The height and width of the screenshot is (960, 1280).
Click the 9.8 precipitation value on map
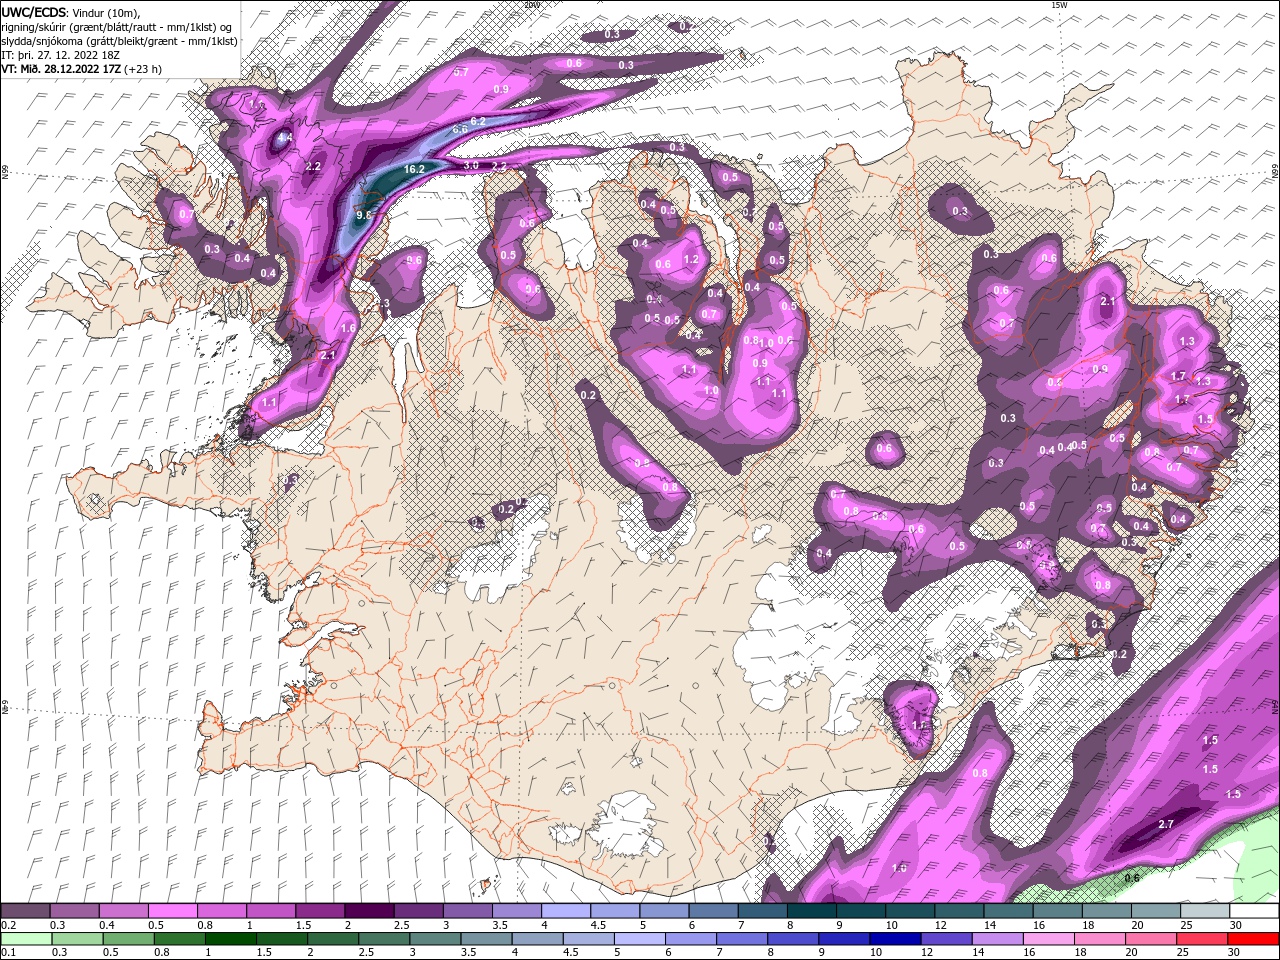364,214
